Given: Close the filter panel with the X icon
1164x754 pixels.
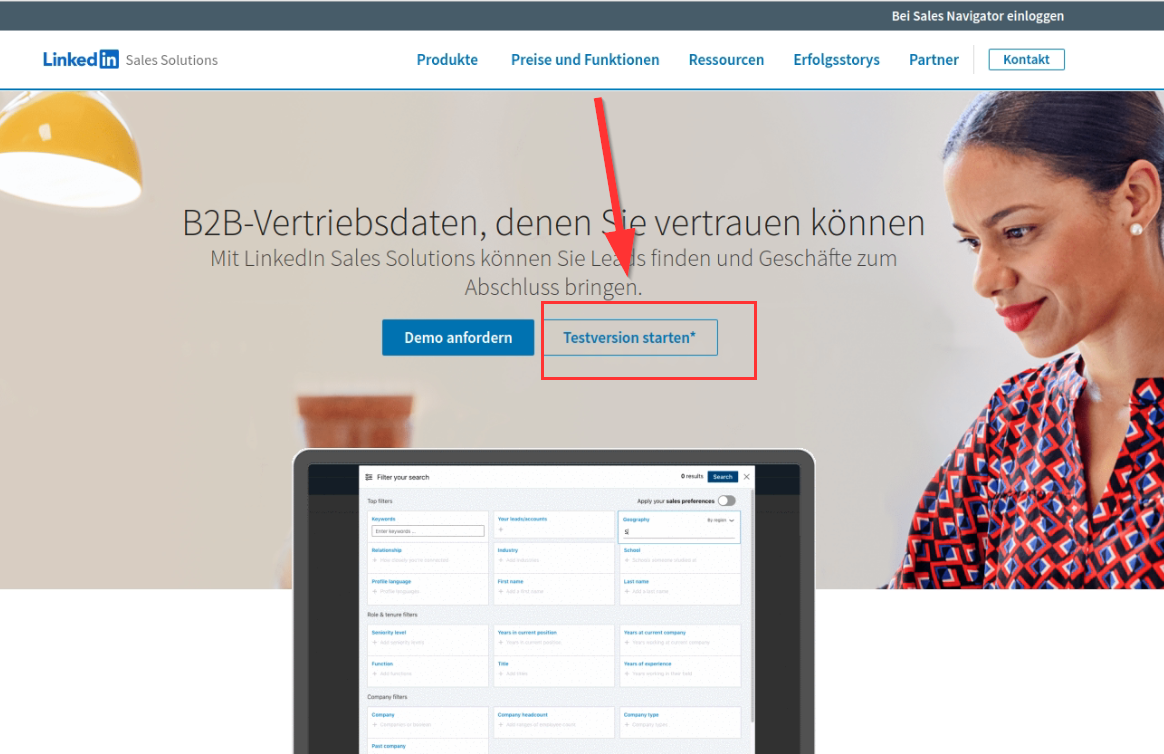Looking at the screenshot, I should (x=746, y=477).
